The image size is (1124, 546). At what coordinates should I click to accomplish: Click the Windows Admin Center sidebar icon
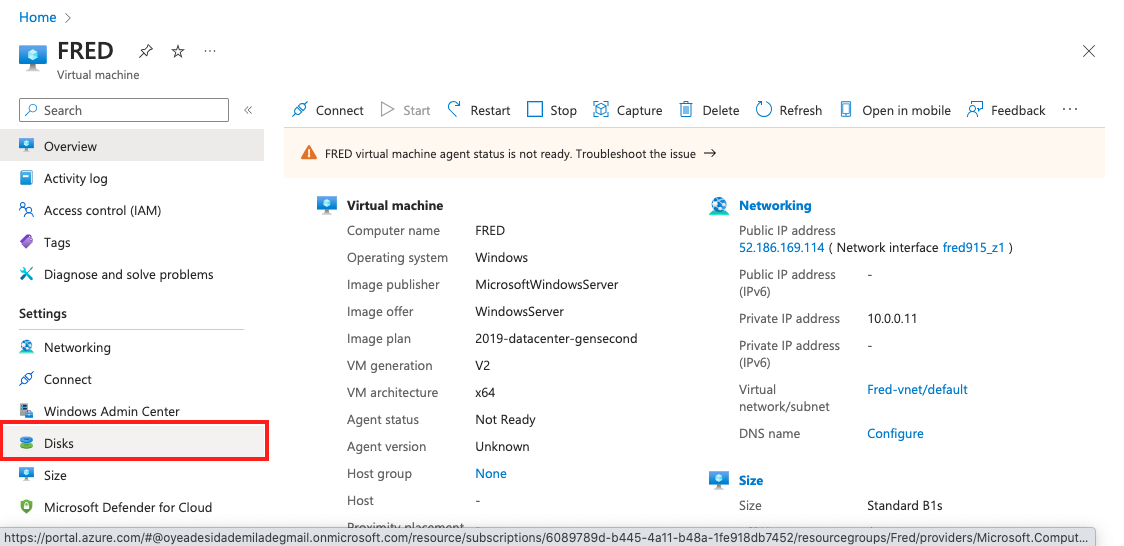(x=27, y=411)
